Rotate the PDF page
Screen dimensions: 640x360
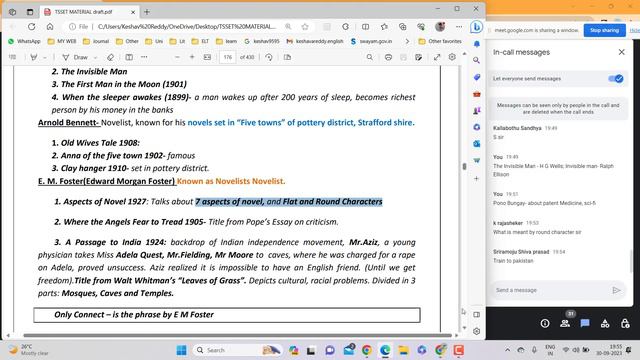pyautogui.click(x=269, y=57)
